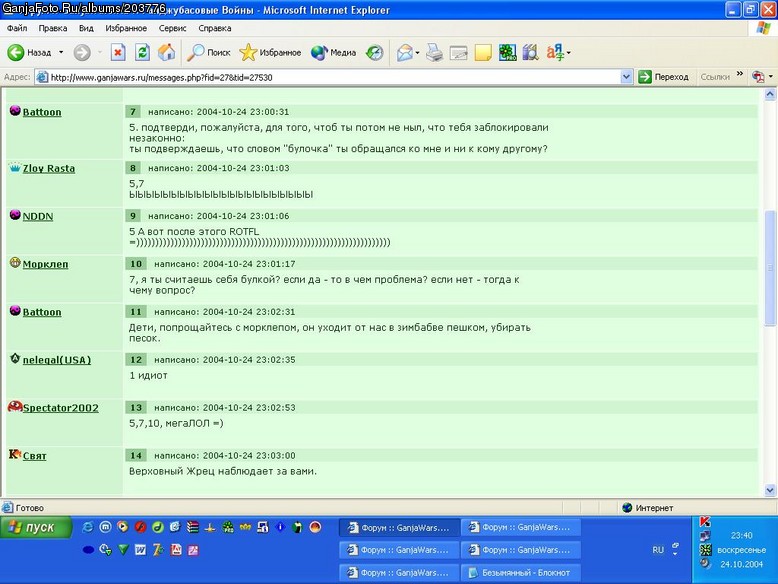Click the Готово status bar text

30,508
